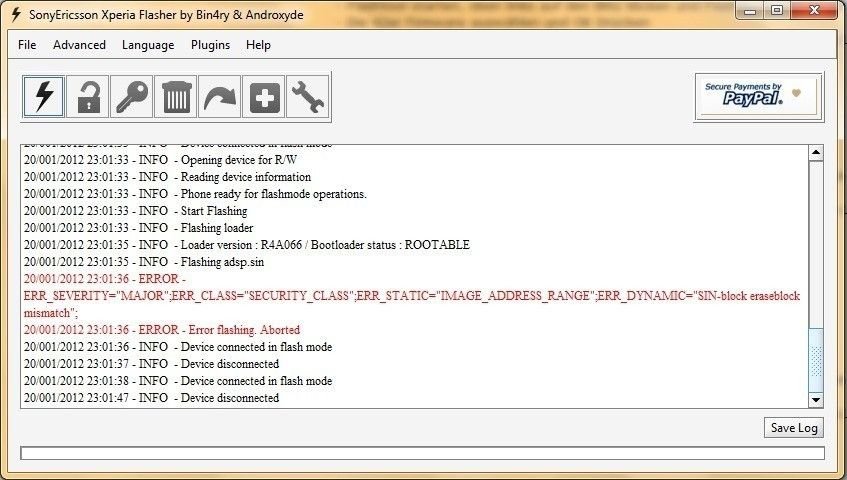Select the 'Opening device for R/W' log line
Screen dimensions: 847x480
click(160, 160)
